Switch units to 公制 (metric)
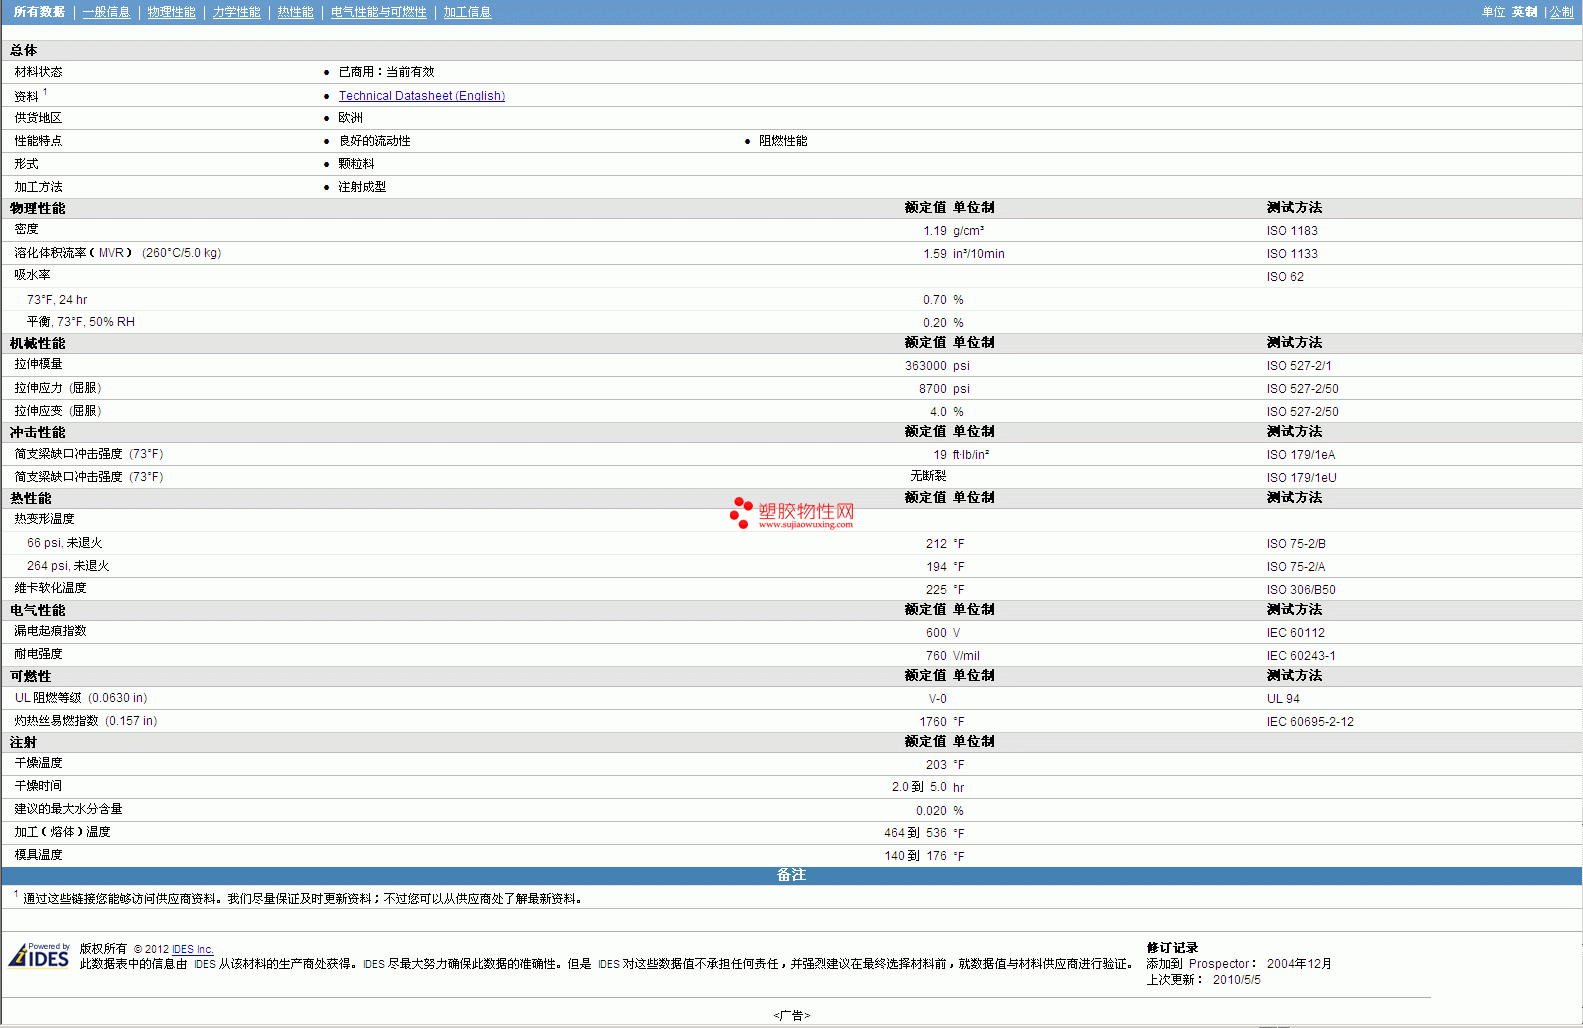Screen dimensions: 1583x1028 point(1561,12)
